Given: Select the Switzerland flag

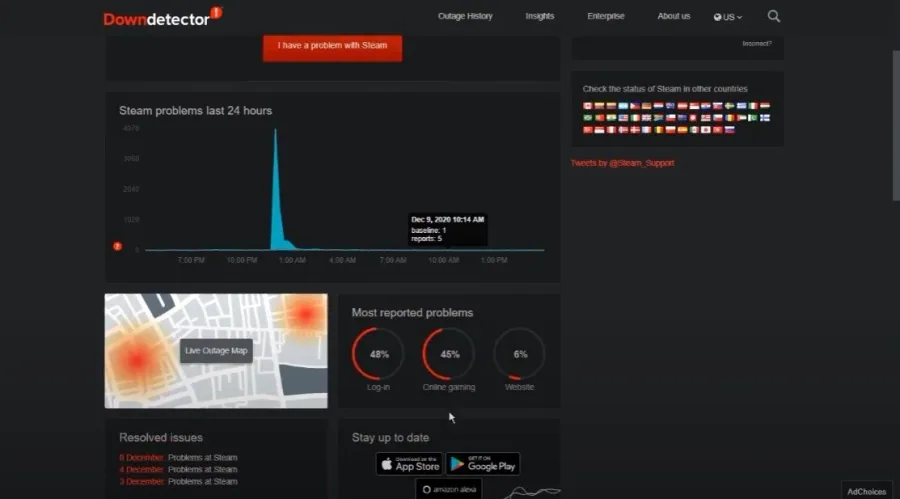Looking at the screenshot, I should (693, 118).
